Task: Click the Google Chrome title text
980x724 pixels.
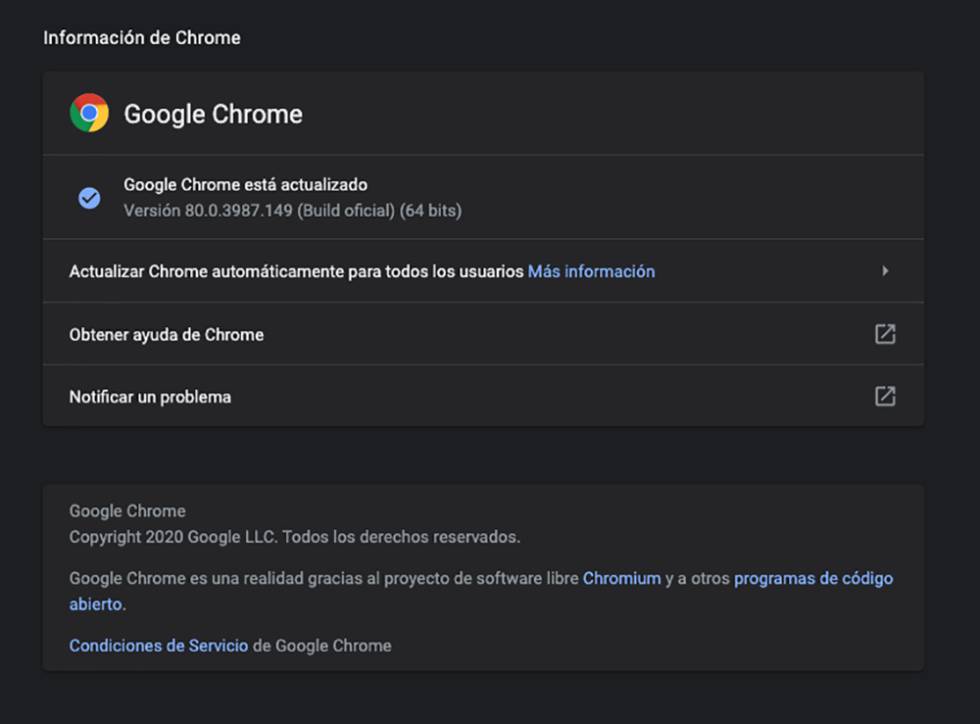Action: pyautogui.click(x=213, y=114)
